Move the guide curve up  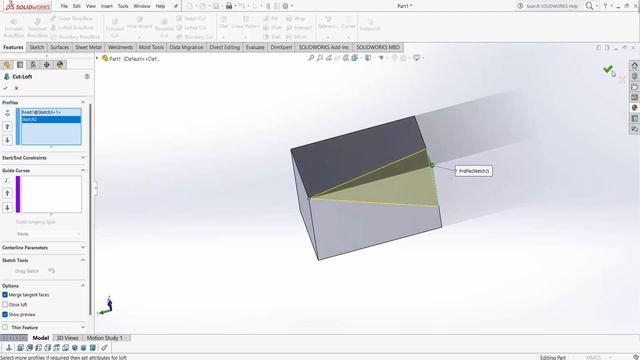(7, 193)
